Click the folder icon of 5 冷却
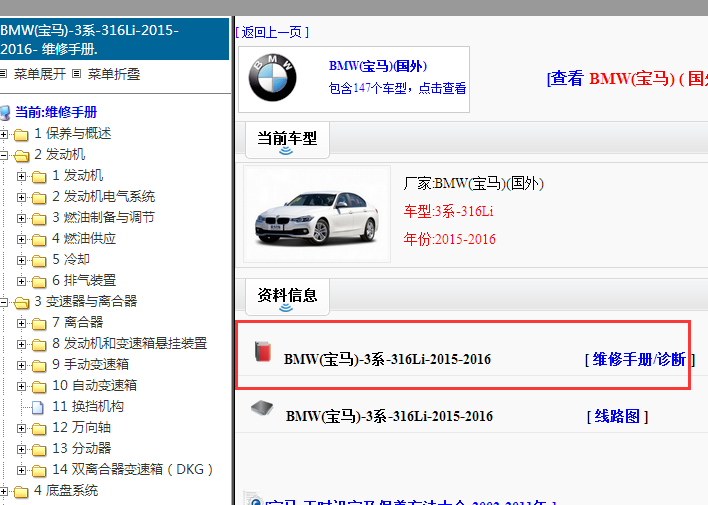Screen dimensions: 708x505 point(39,261)
